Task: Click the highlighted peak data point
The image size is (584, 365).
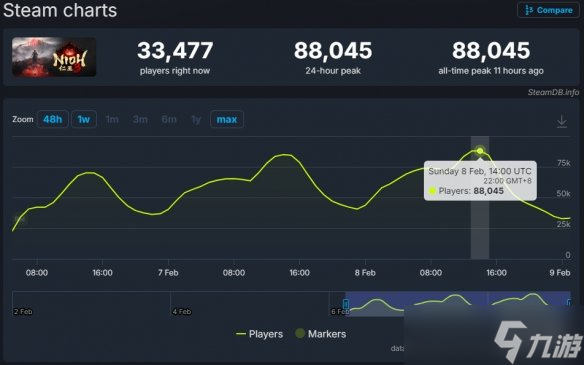Action: (480, 151)
